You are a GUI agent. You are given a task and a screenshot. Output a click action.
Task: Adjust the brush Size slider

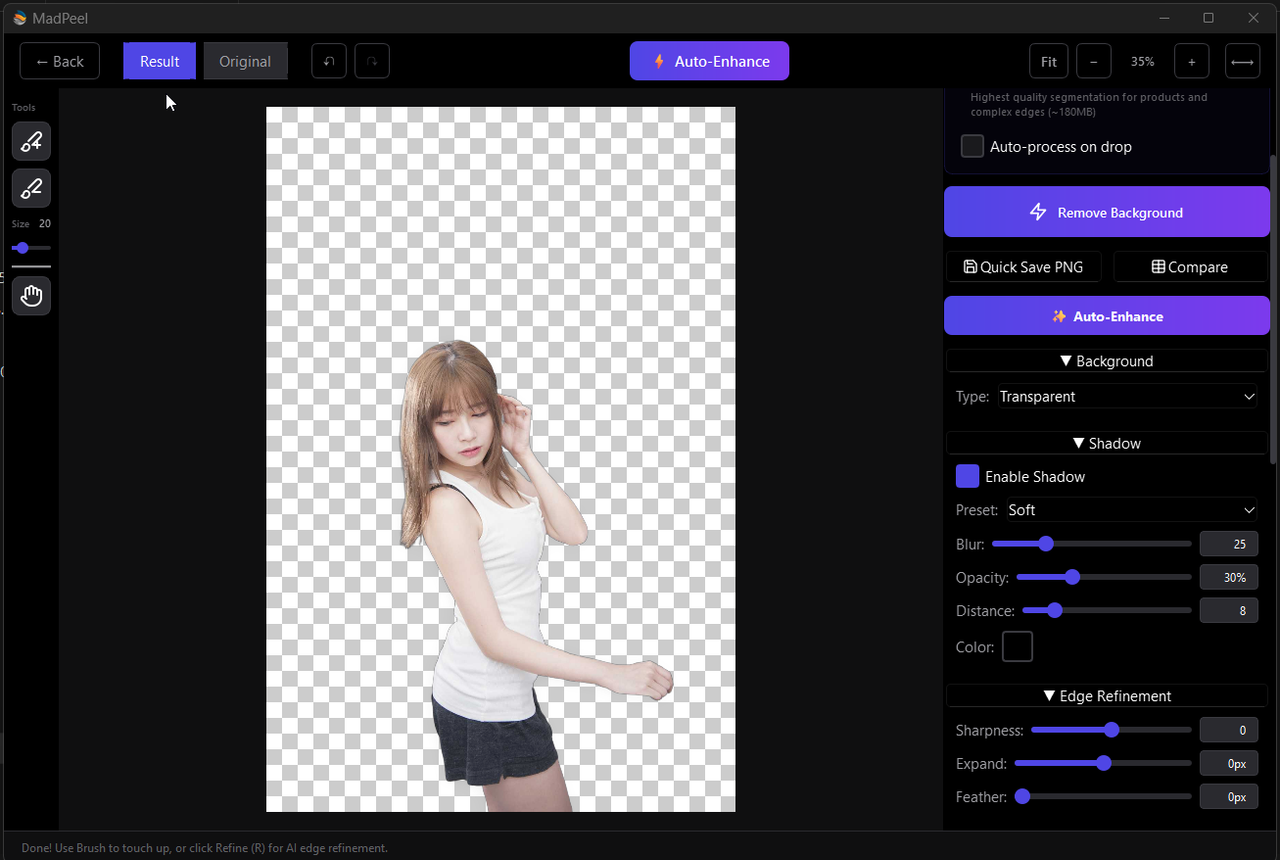31,248
